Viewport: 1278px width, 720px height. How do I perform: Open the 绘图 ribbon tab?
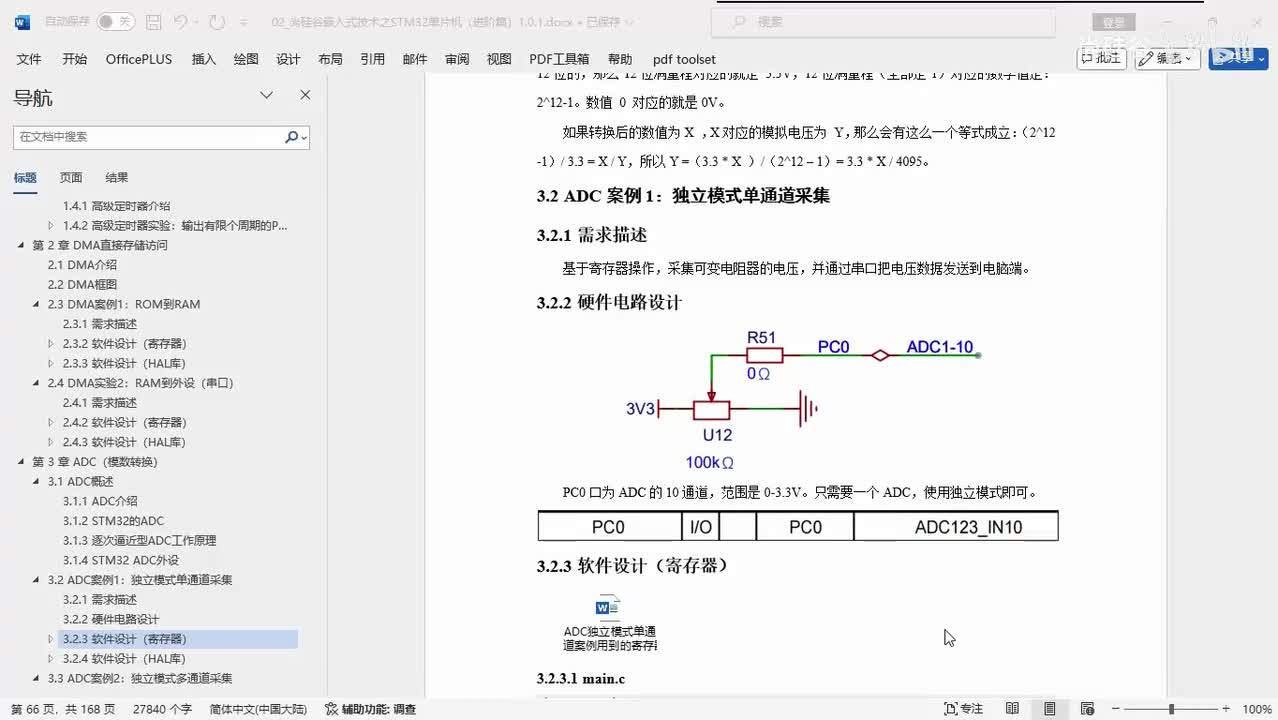[246, 59]
